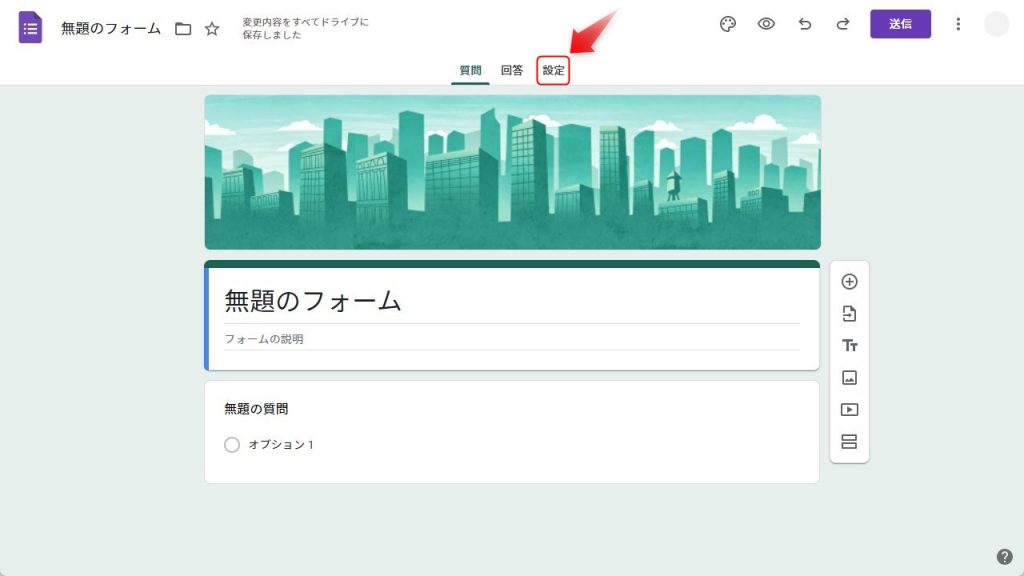This screenshot has width=1024, height=576.
Task: Open the account profile avatar
Action: point(997,24)
